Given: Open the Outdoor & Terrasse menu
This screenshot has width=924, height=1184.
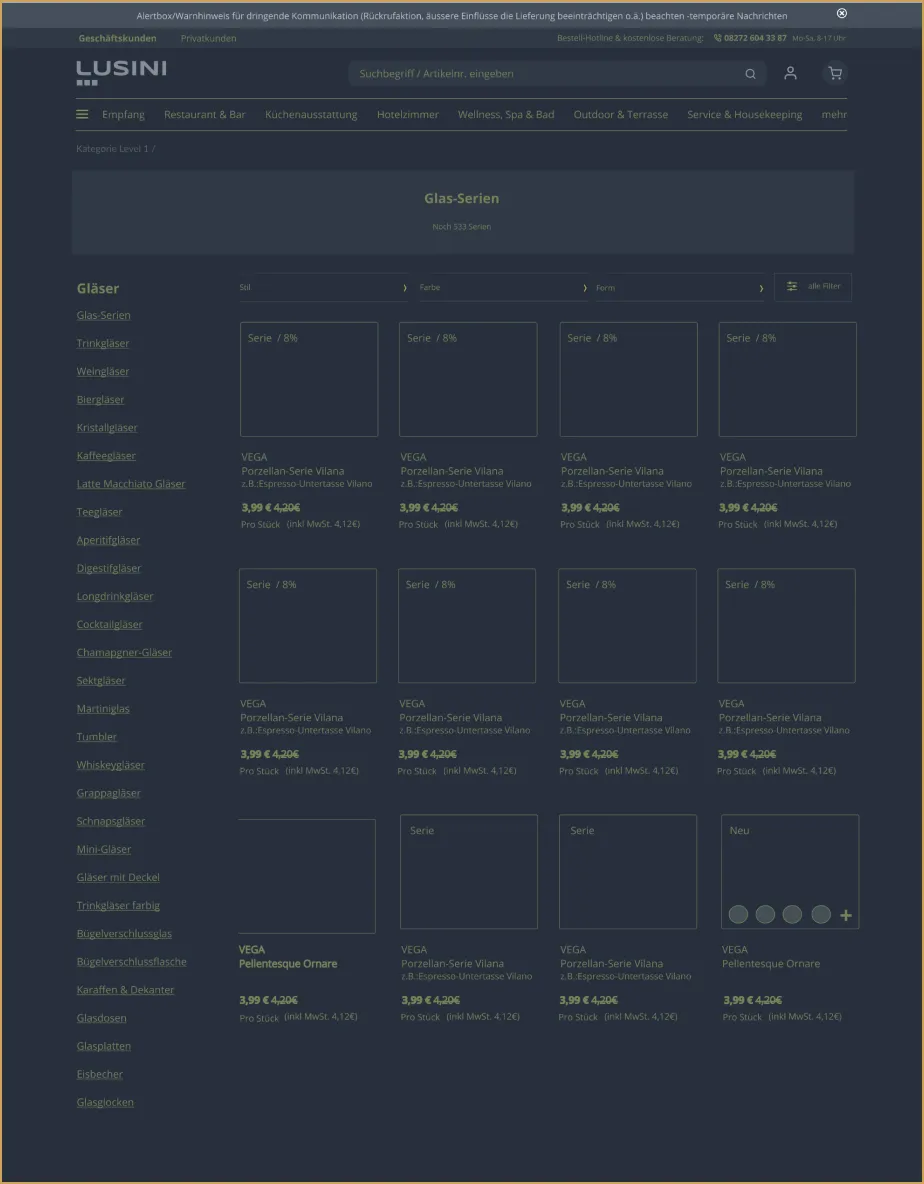Looking at the screenshot, I should (621, 115).
